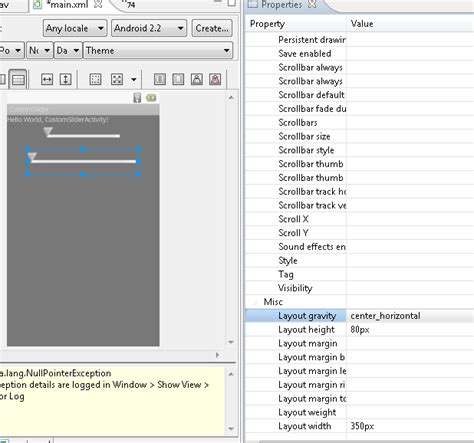The width and height of the screenshot is (474, 443).
Task: Click the assign weight icon
Action: [x=197, y=79]
